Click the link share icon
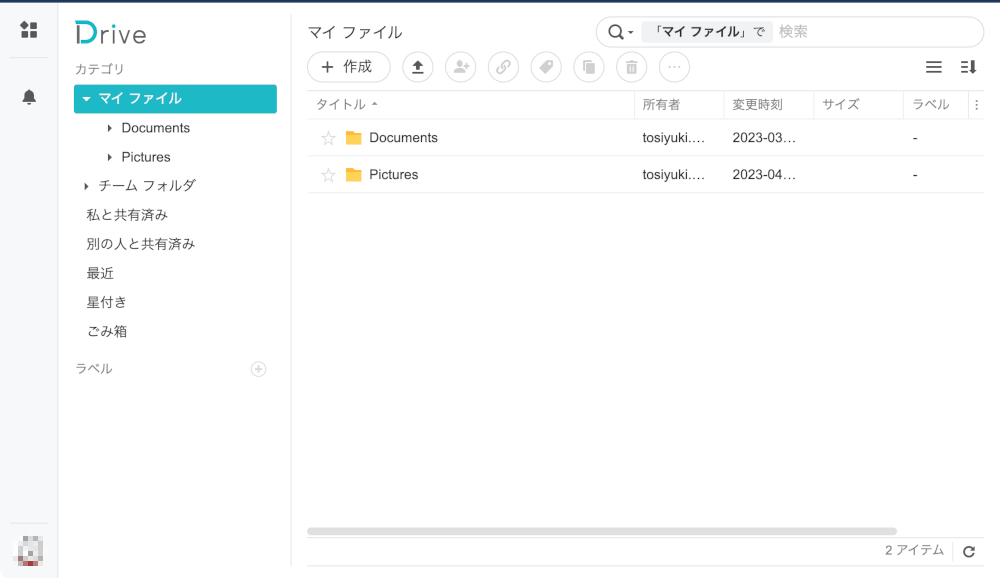 click(503, 67)
